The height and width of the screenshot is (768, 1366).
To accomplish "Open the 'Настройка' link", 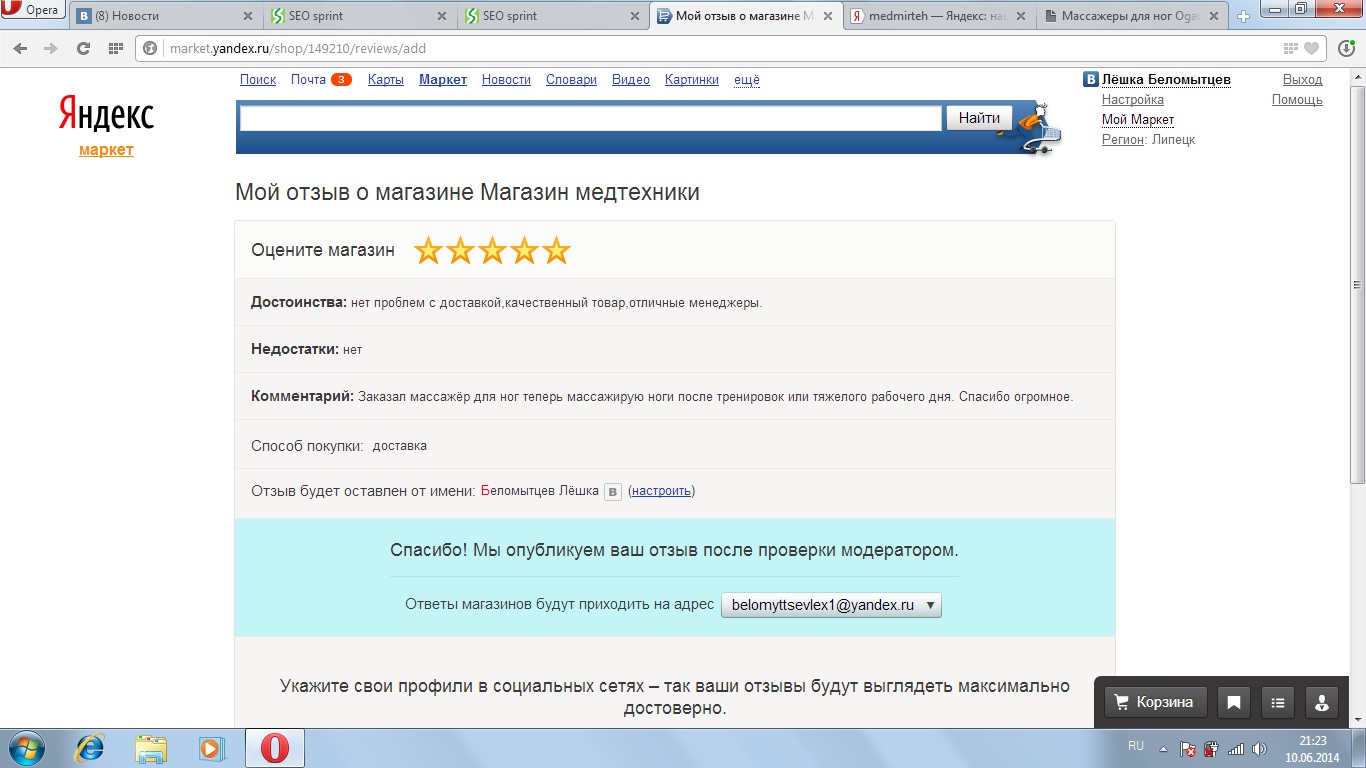I will pyautogui.click(x=1133, y=100).
